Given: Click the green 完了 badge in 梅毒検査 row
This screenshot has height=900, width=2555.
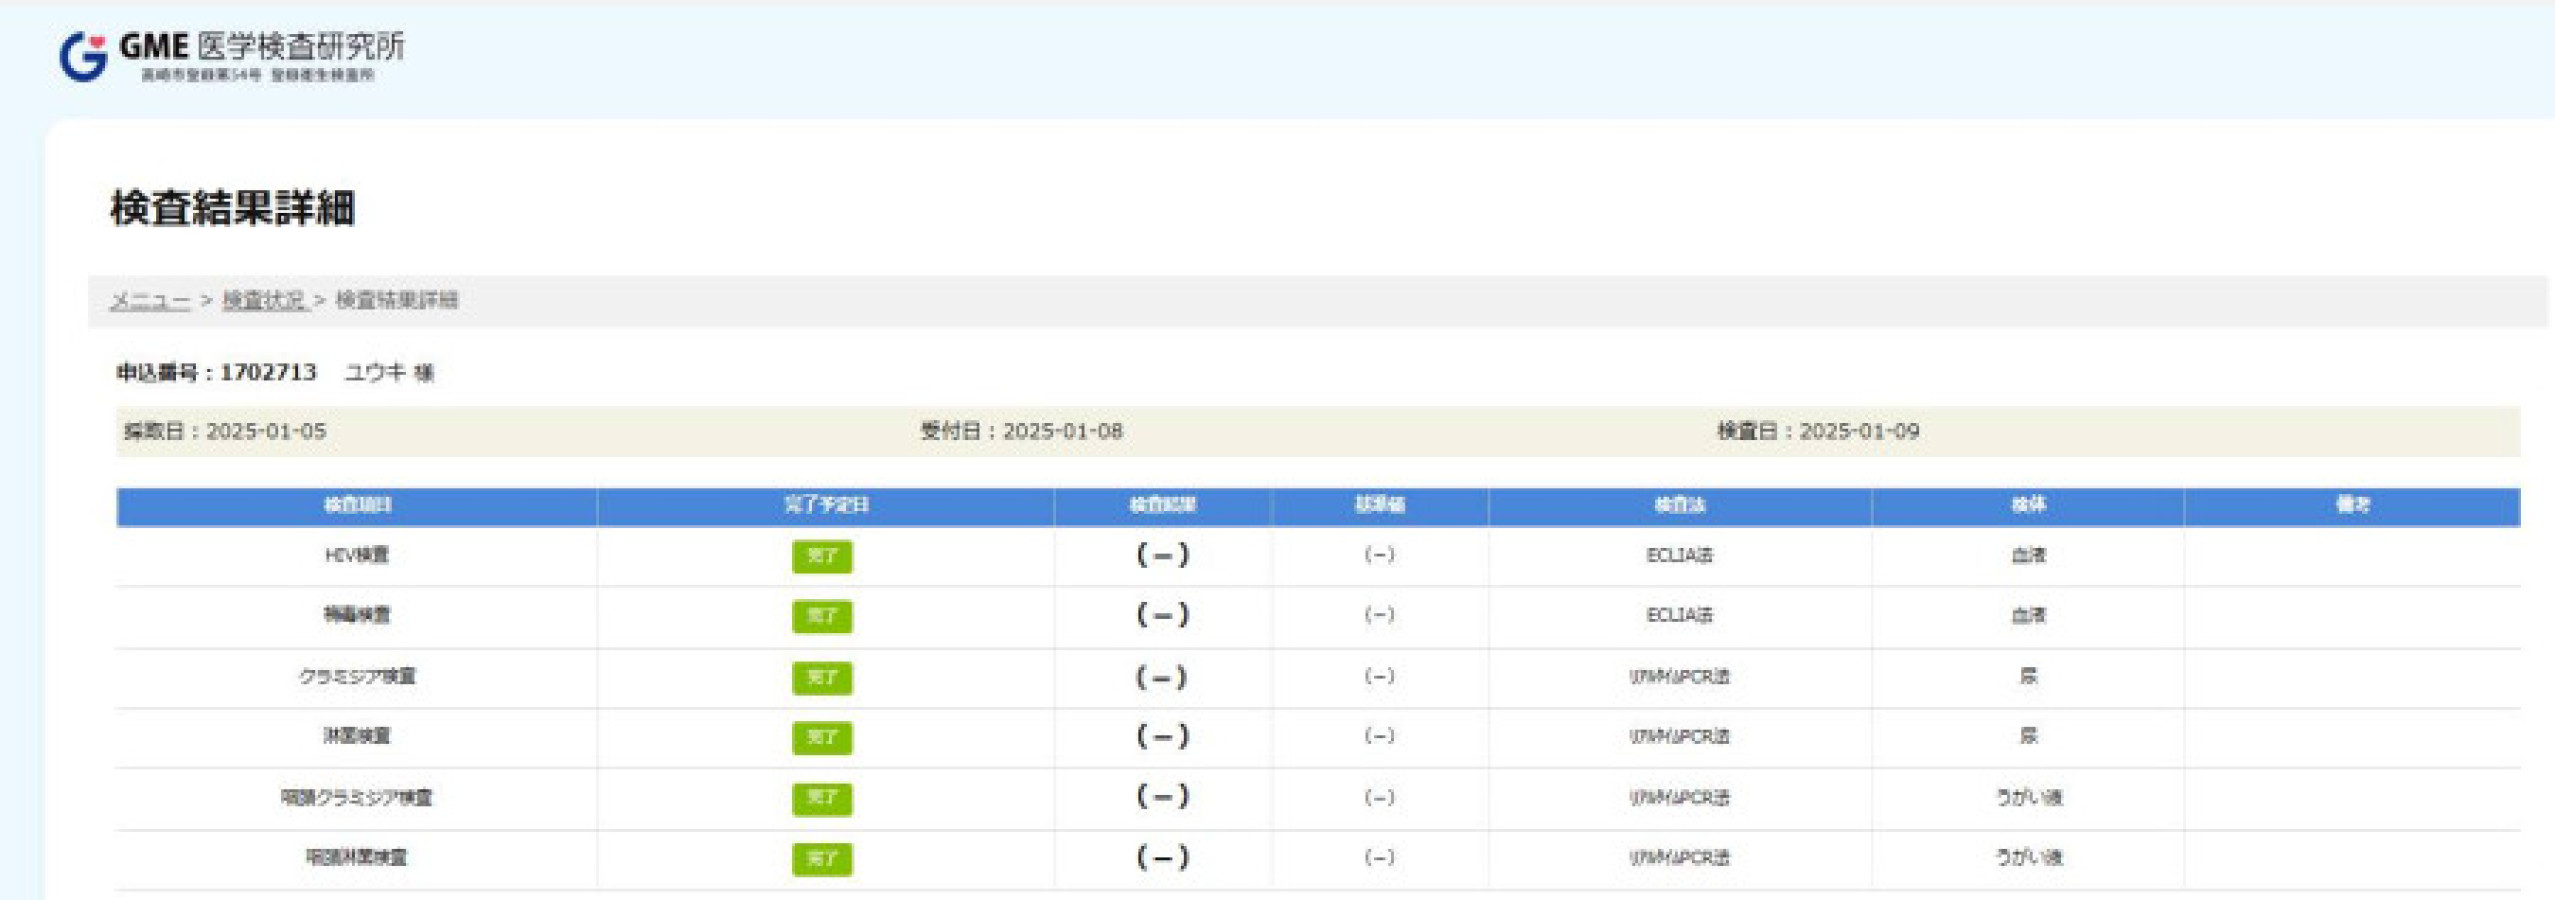Looking at the screenshot, I should point(822,616).
